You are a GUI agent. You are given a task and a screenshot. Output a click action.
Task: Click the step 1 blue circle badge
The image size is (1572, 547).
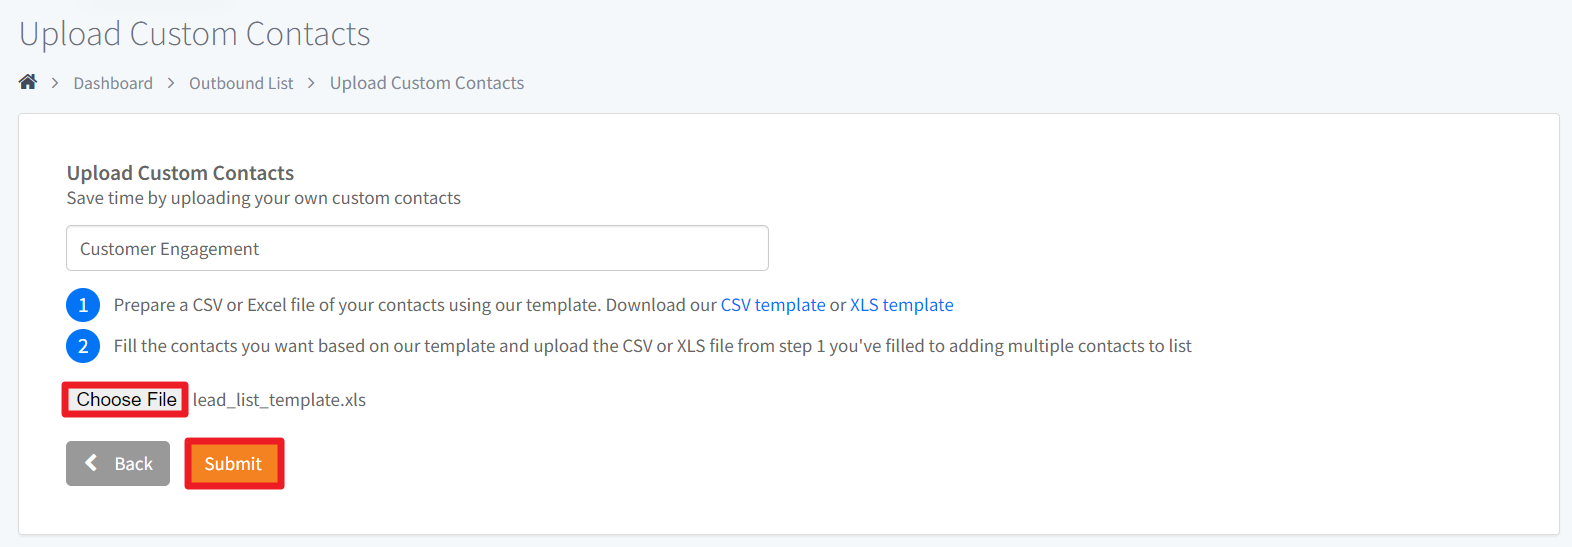[83, 305]
